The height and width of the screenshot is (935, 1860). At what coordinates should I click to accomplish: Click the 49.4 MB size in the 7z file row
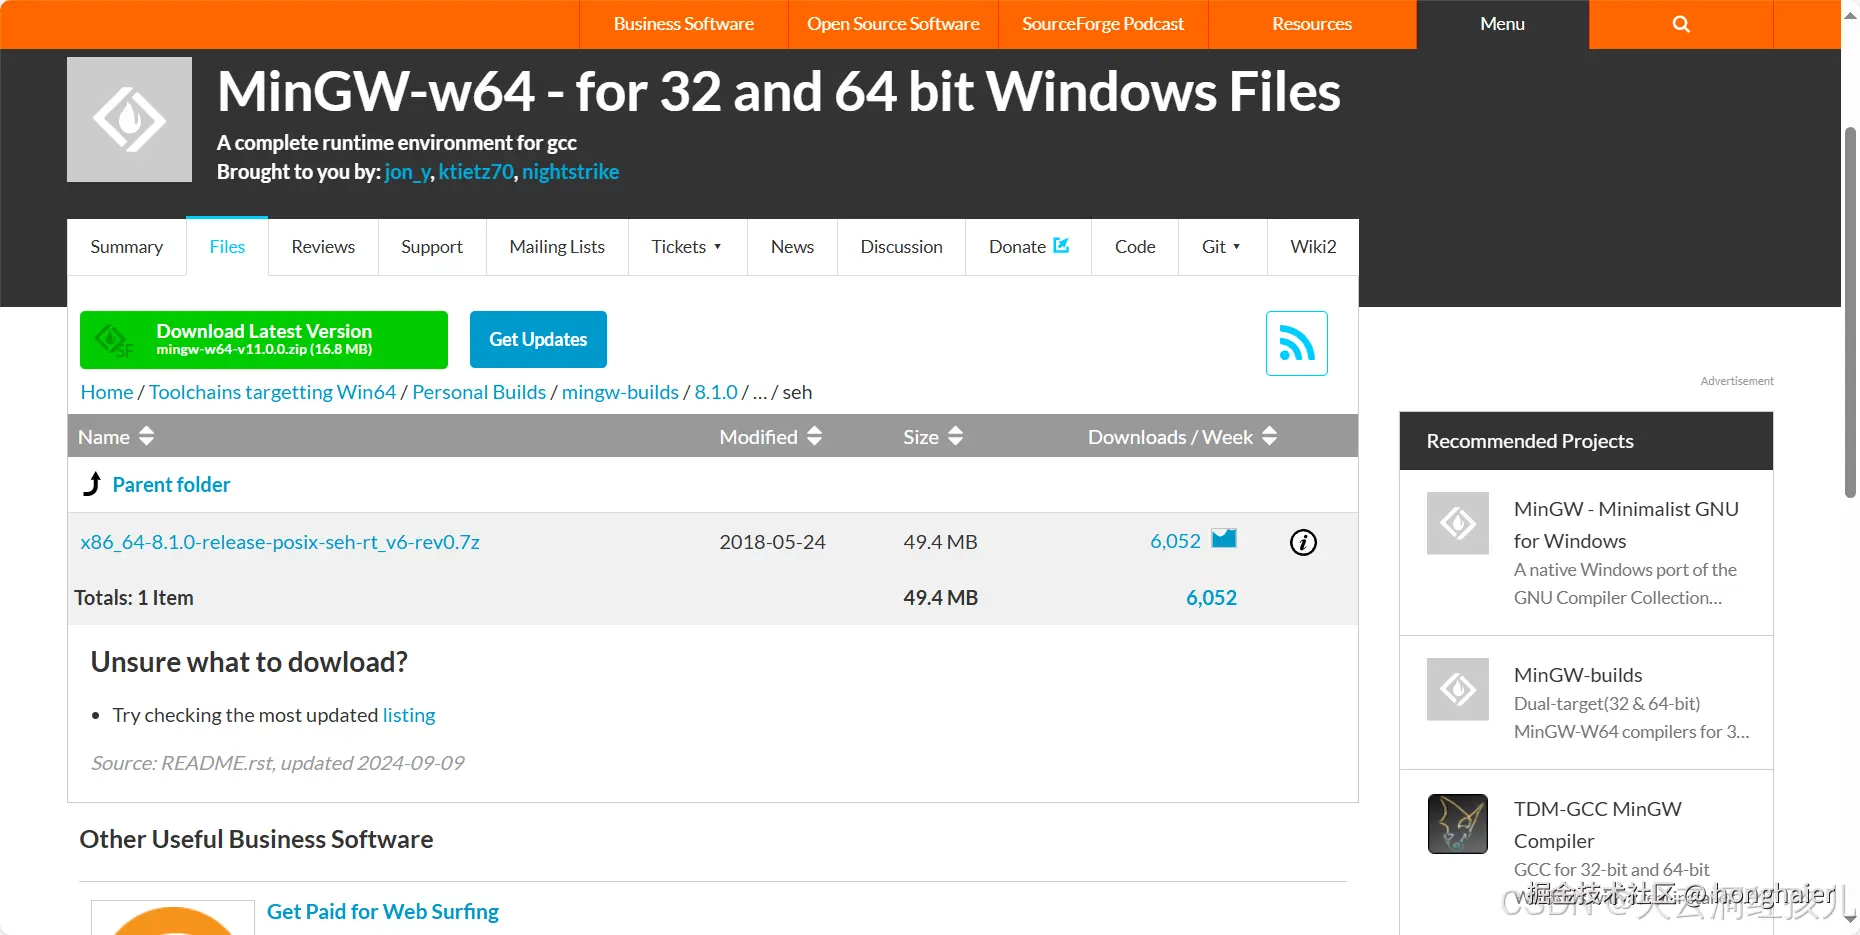940,542
